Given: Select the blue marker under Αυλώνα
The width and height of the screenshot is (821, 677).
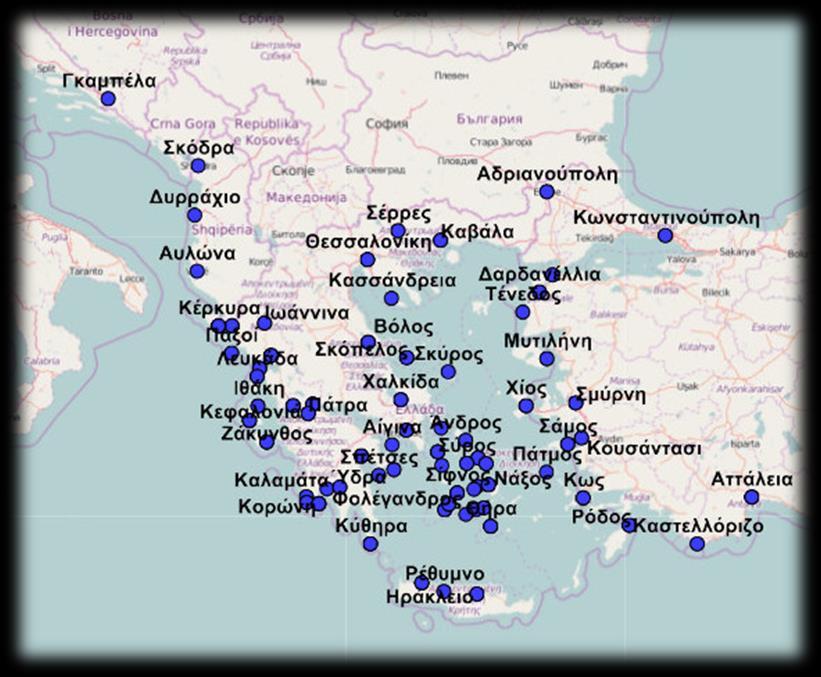Looking at the screenshot, I should coord(197,271).
